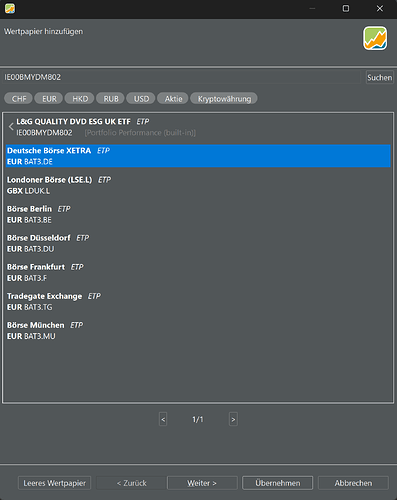Click the EUR BAT3.BE ticker text
397x500 pixels.
pos(29,220)
